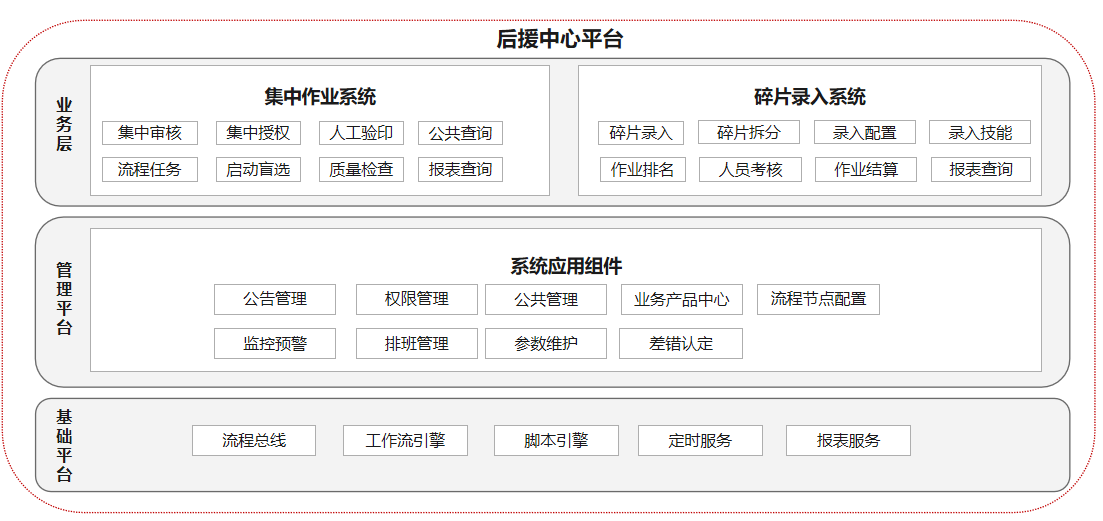The height and width of the screenshot is (521, 1103).
Task: Open the 人工验印 box
Action: click(x=361, y=133)
